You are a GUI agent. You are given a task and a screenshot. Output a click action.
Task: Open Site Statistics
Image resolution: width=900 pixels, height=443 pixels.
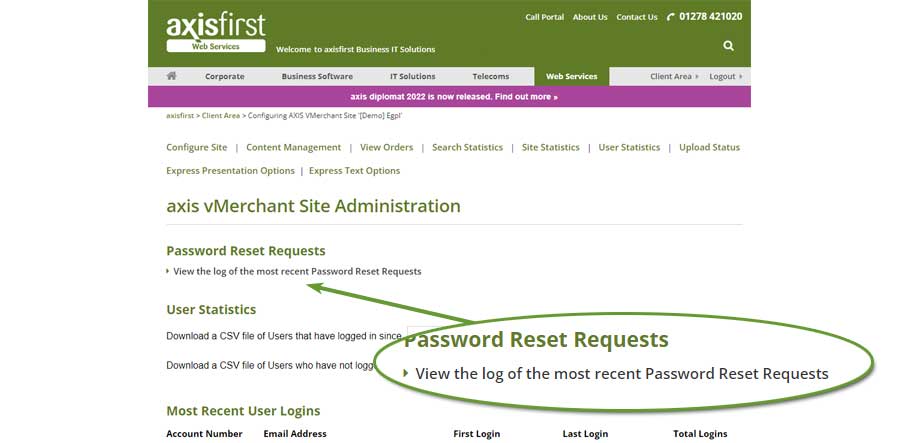pos(550,147)
